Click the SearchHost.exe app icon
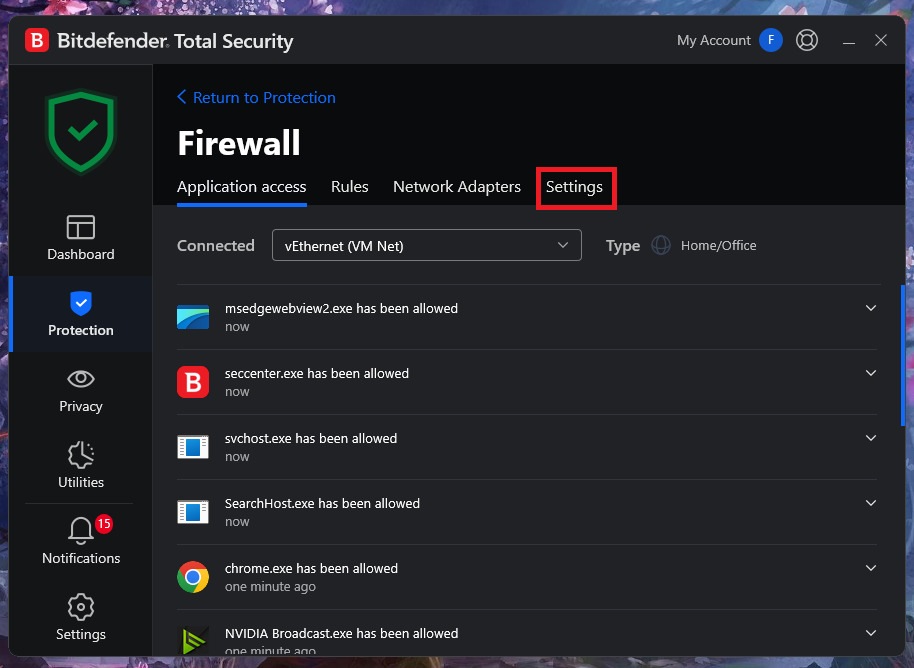This screenshot has width=914, height=668. [x=193, y=512]
